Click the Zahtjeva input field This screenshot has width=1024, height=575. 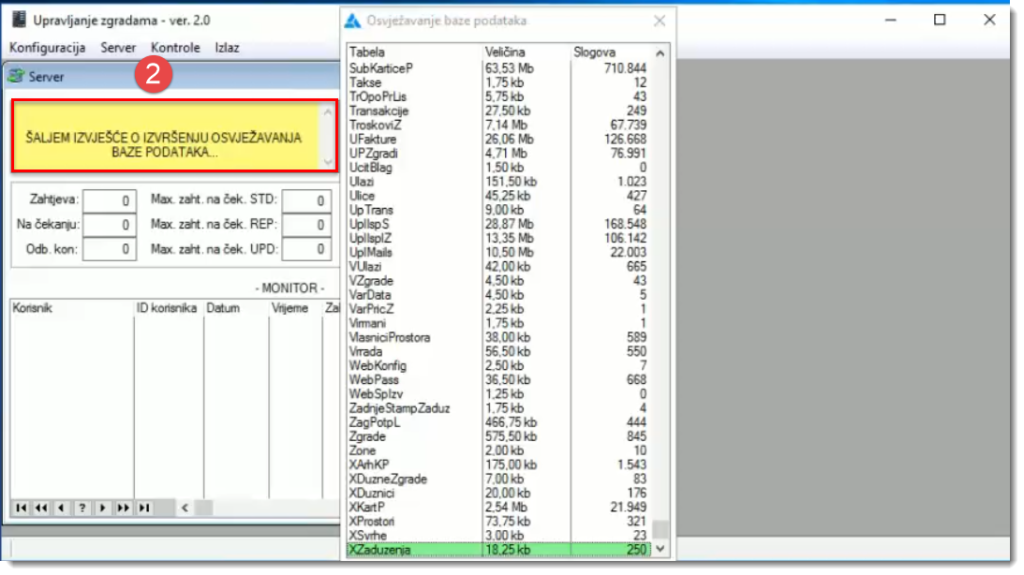click(x=109, y=201)
